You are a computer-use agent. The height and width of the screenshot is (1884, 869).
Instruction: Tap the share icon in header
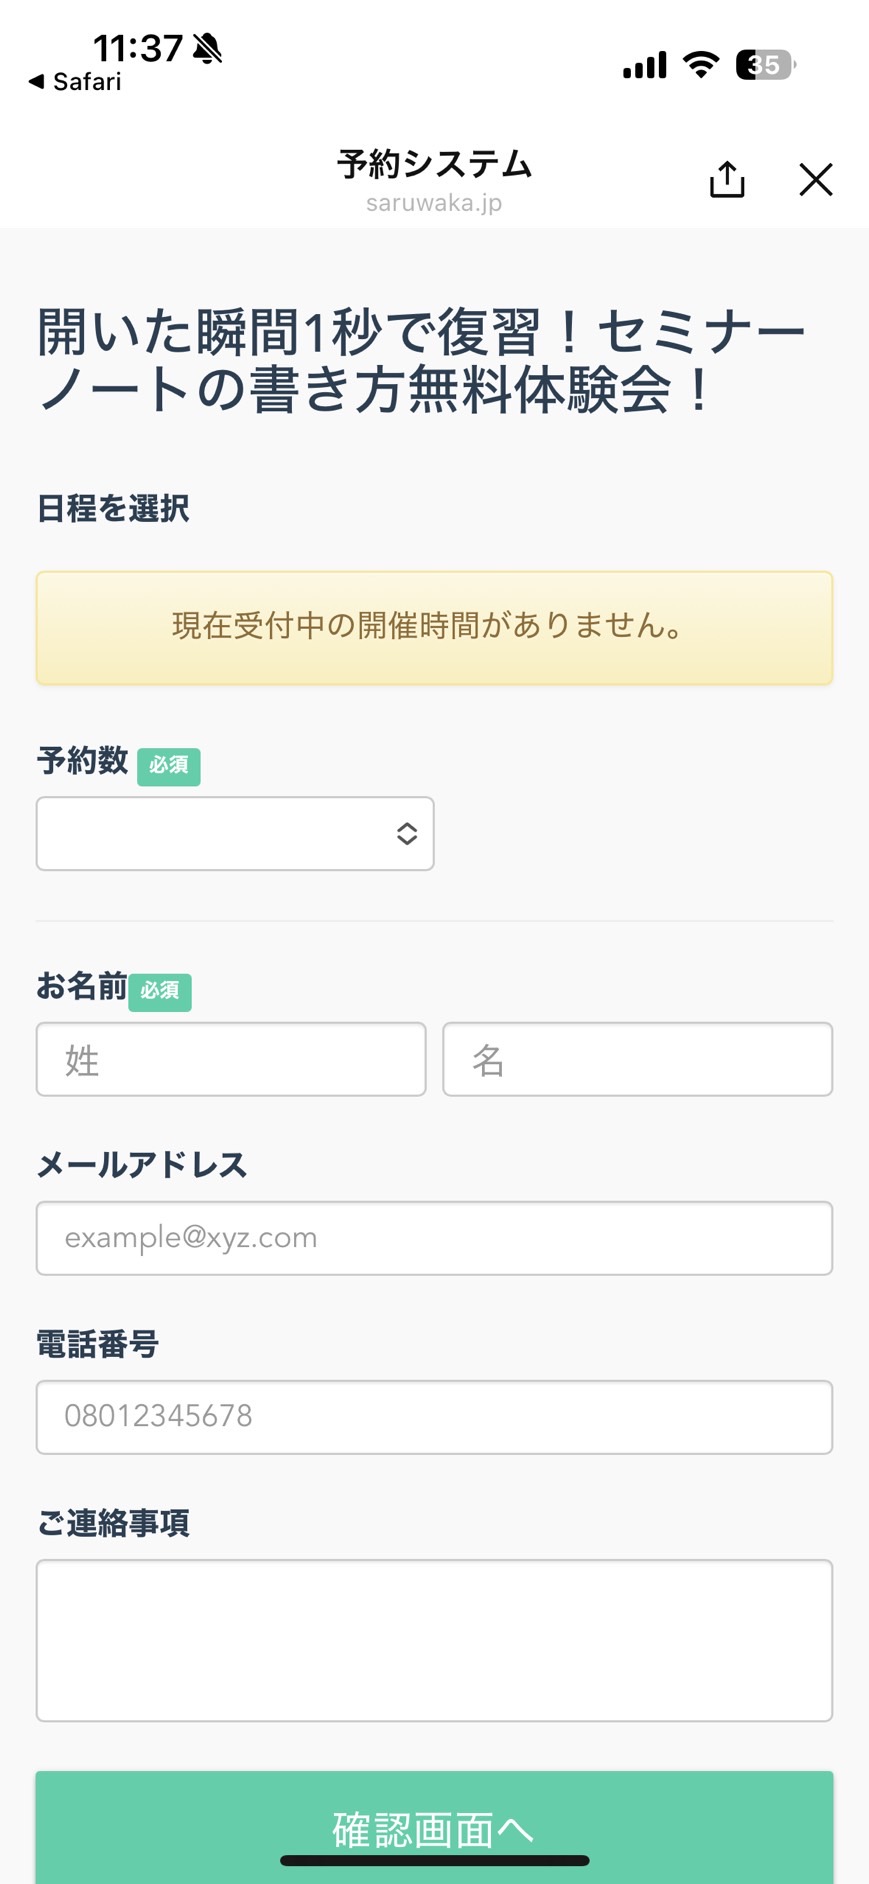(x=727, y=179)
